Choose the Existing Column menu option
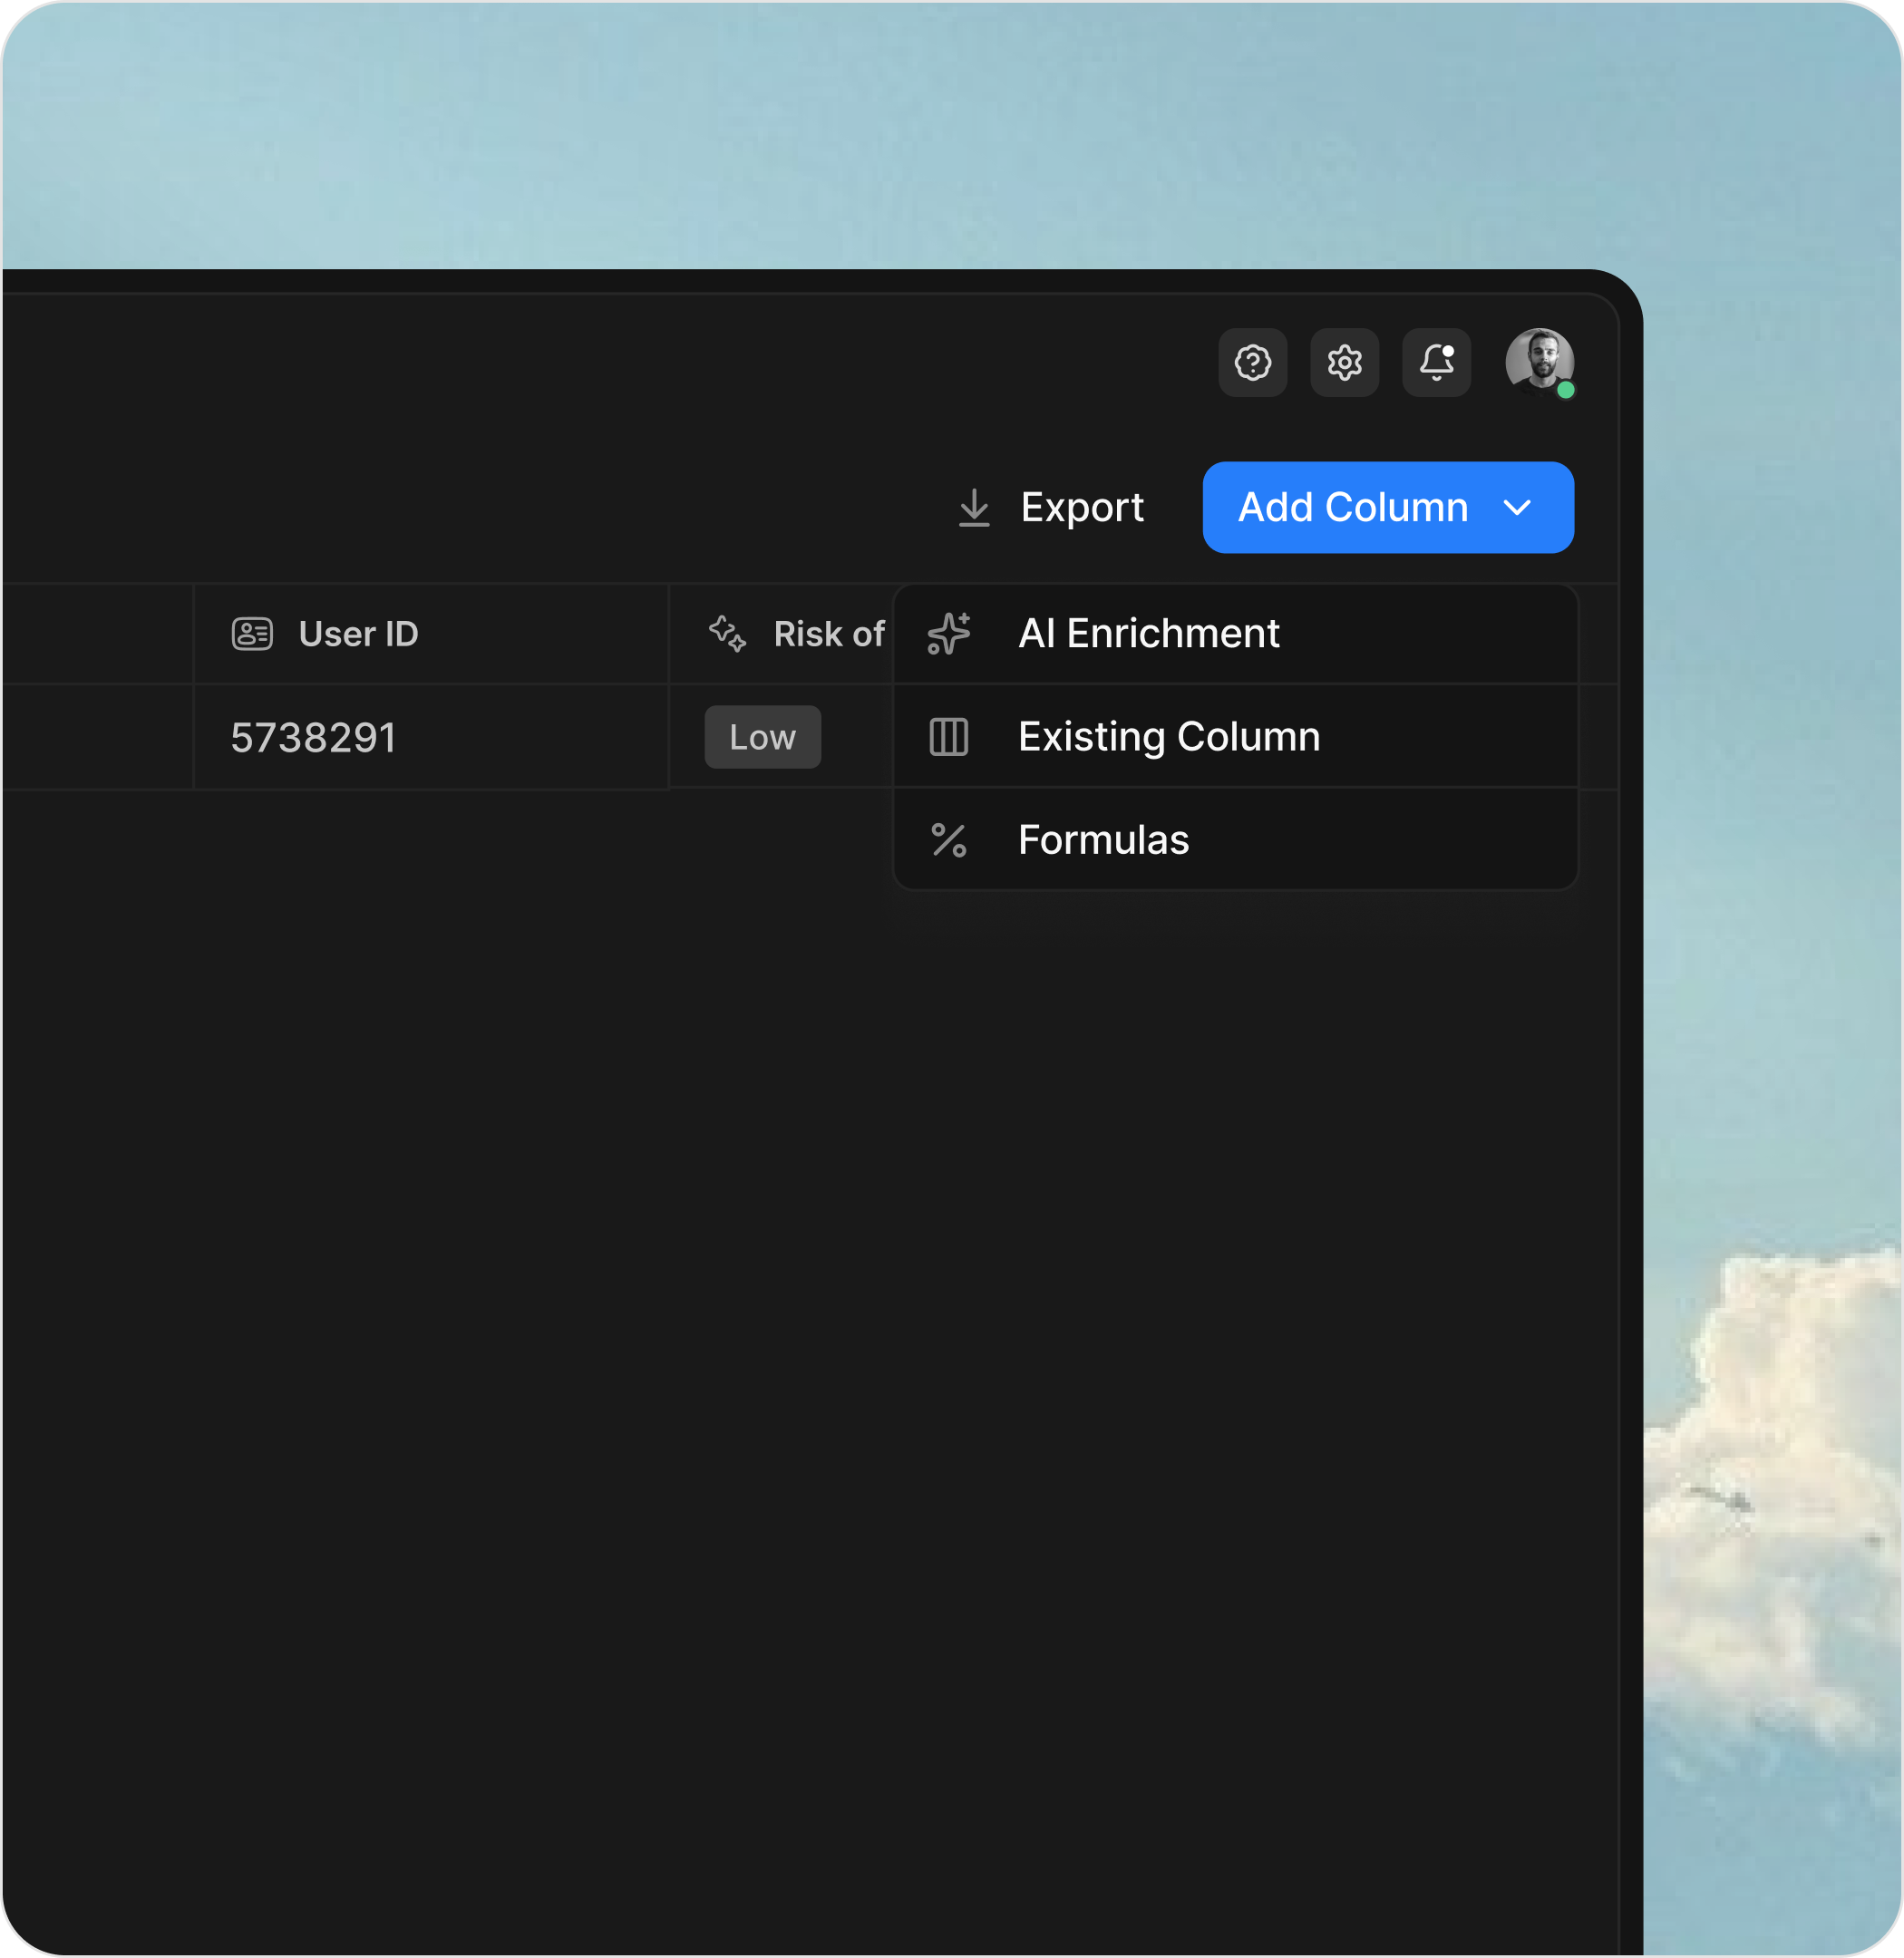The height and width of the screenshot is (1958, 1904). (x=1168, y=736)
